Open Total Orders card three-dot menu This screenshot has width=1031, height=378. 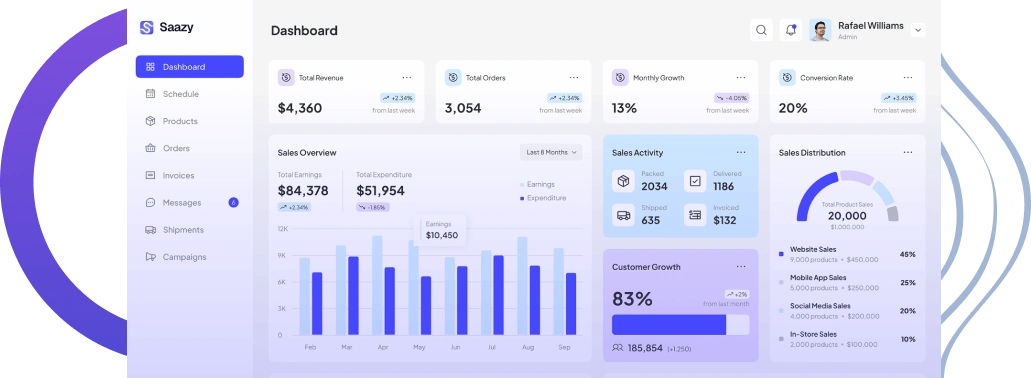click(x=574, y=78)
